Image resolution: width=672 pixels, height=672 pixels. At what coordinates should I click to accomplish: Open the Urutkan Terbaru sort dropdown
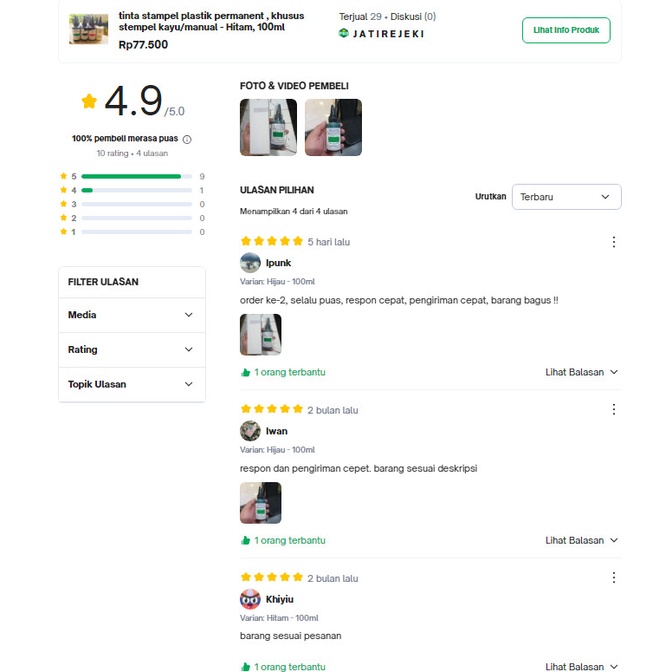(567, 197)
